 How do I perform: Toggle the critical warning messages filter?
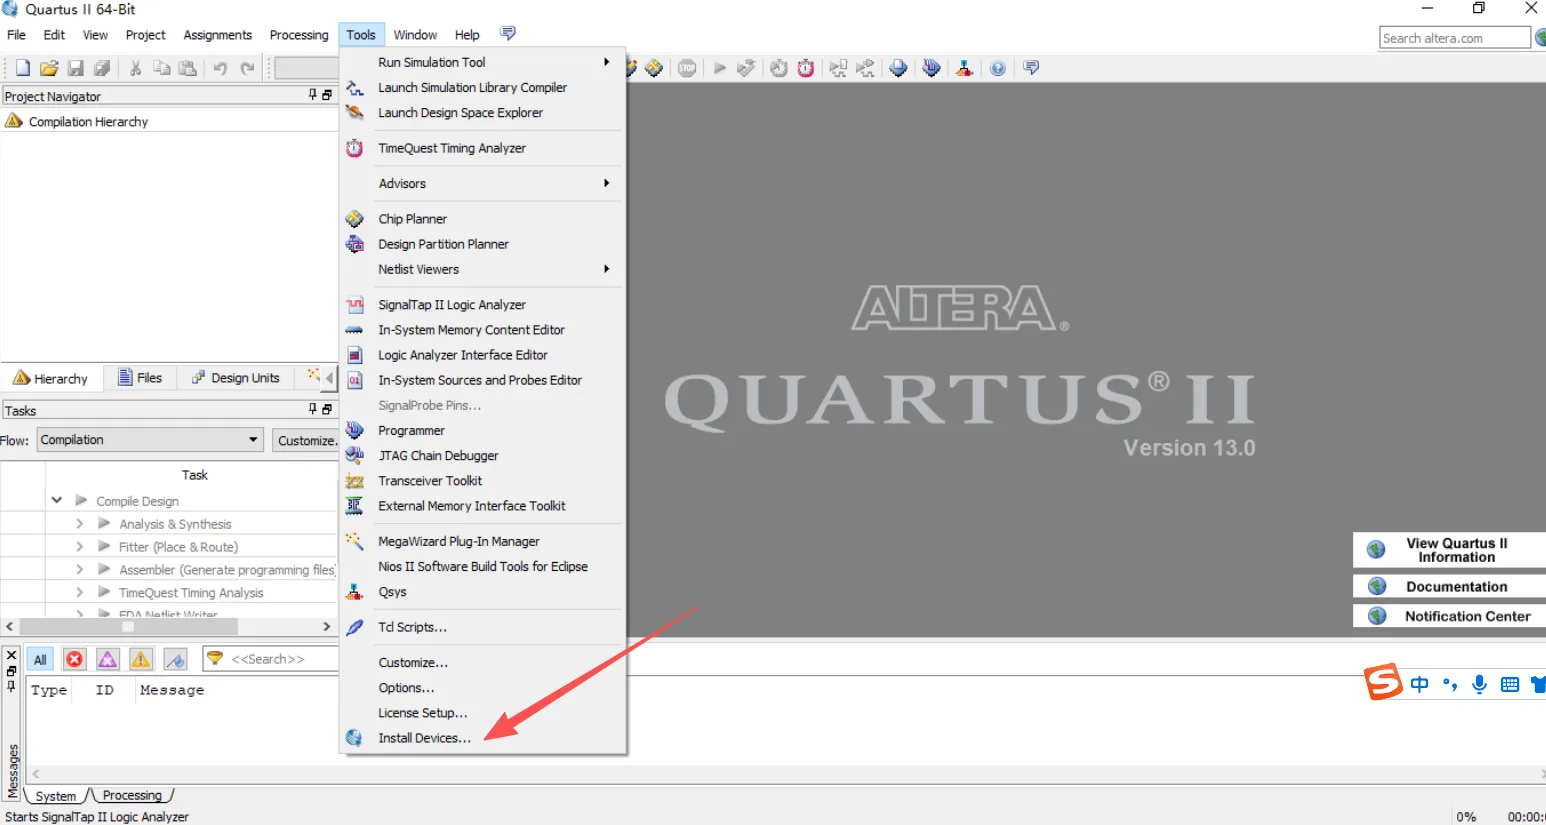tap(108, 659)
